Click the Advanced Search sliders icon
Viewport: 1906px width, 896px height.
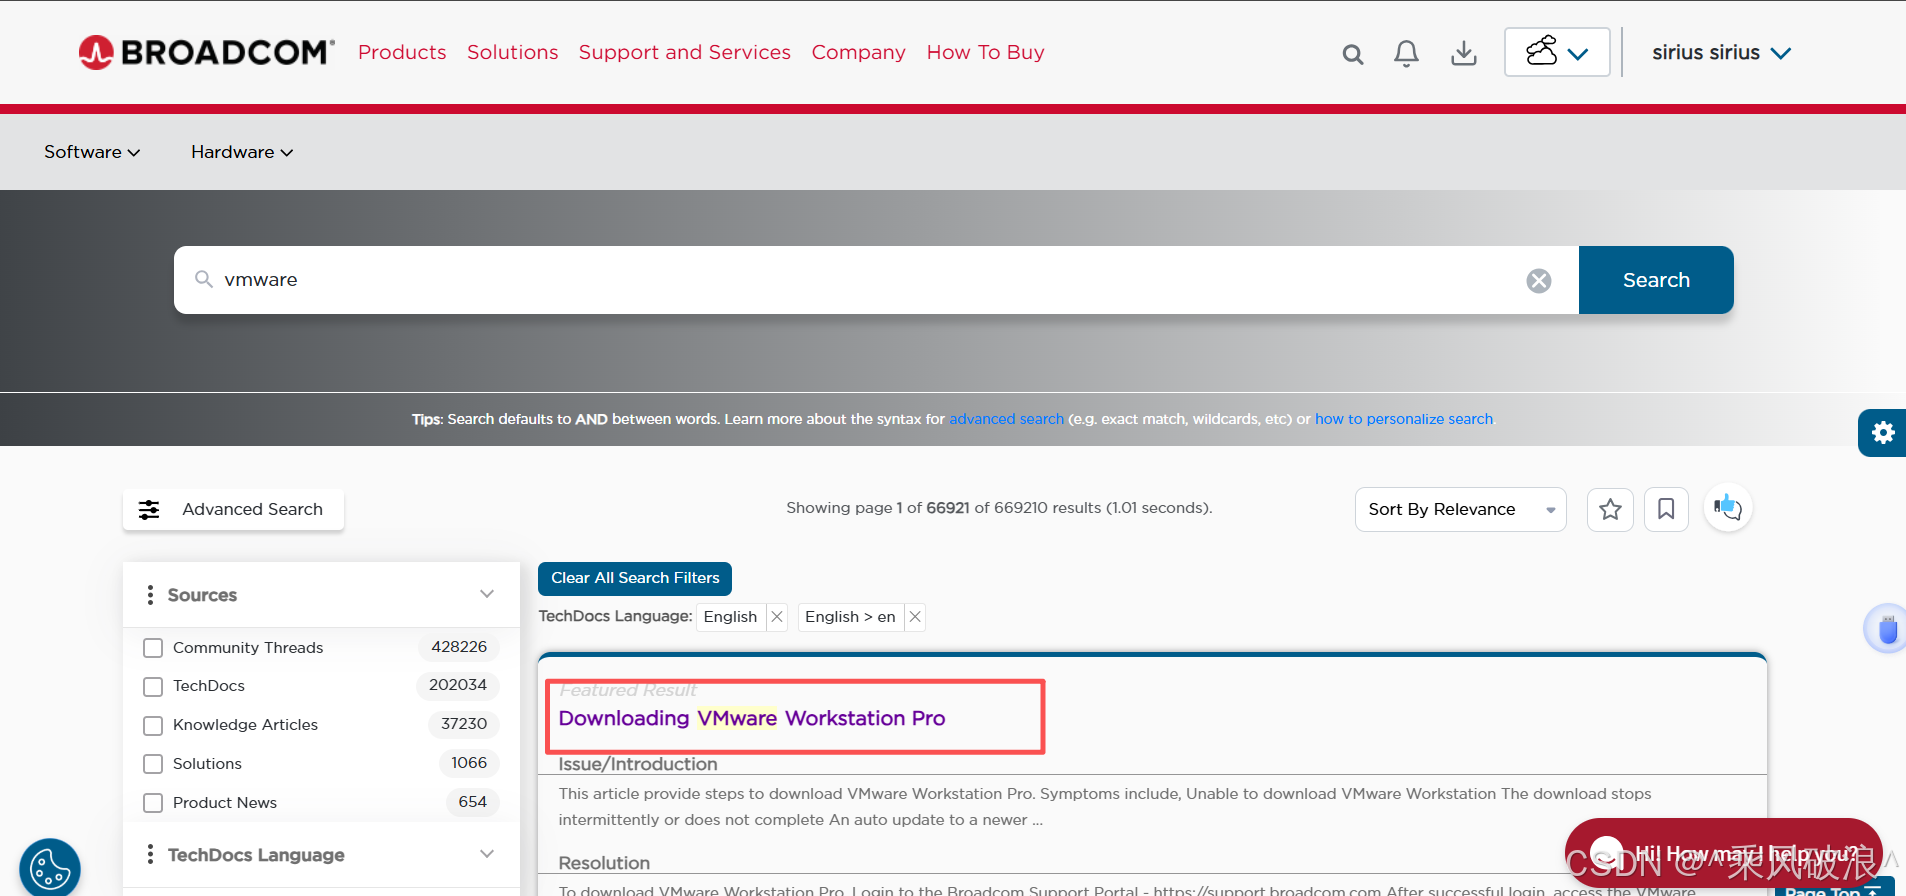tap(149, 510)
